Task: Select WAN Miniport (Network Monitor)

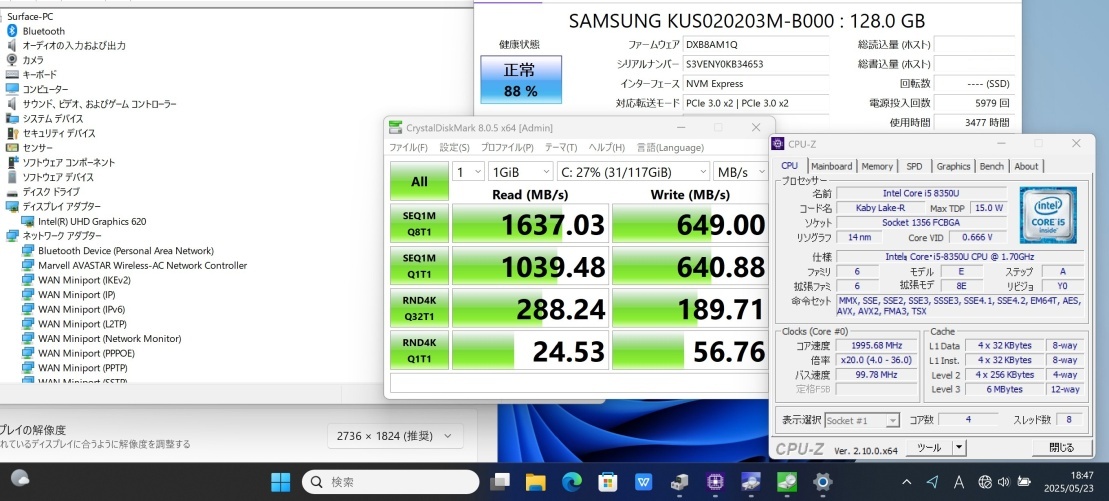Action: tap(110, 339)
